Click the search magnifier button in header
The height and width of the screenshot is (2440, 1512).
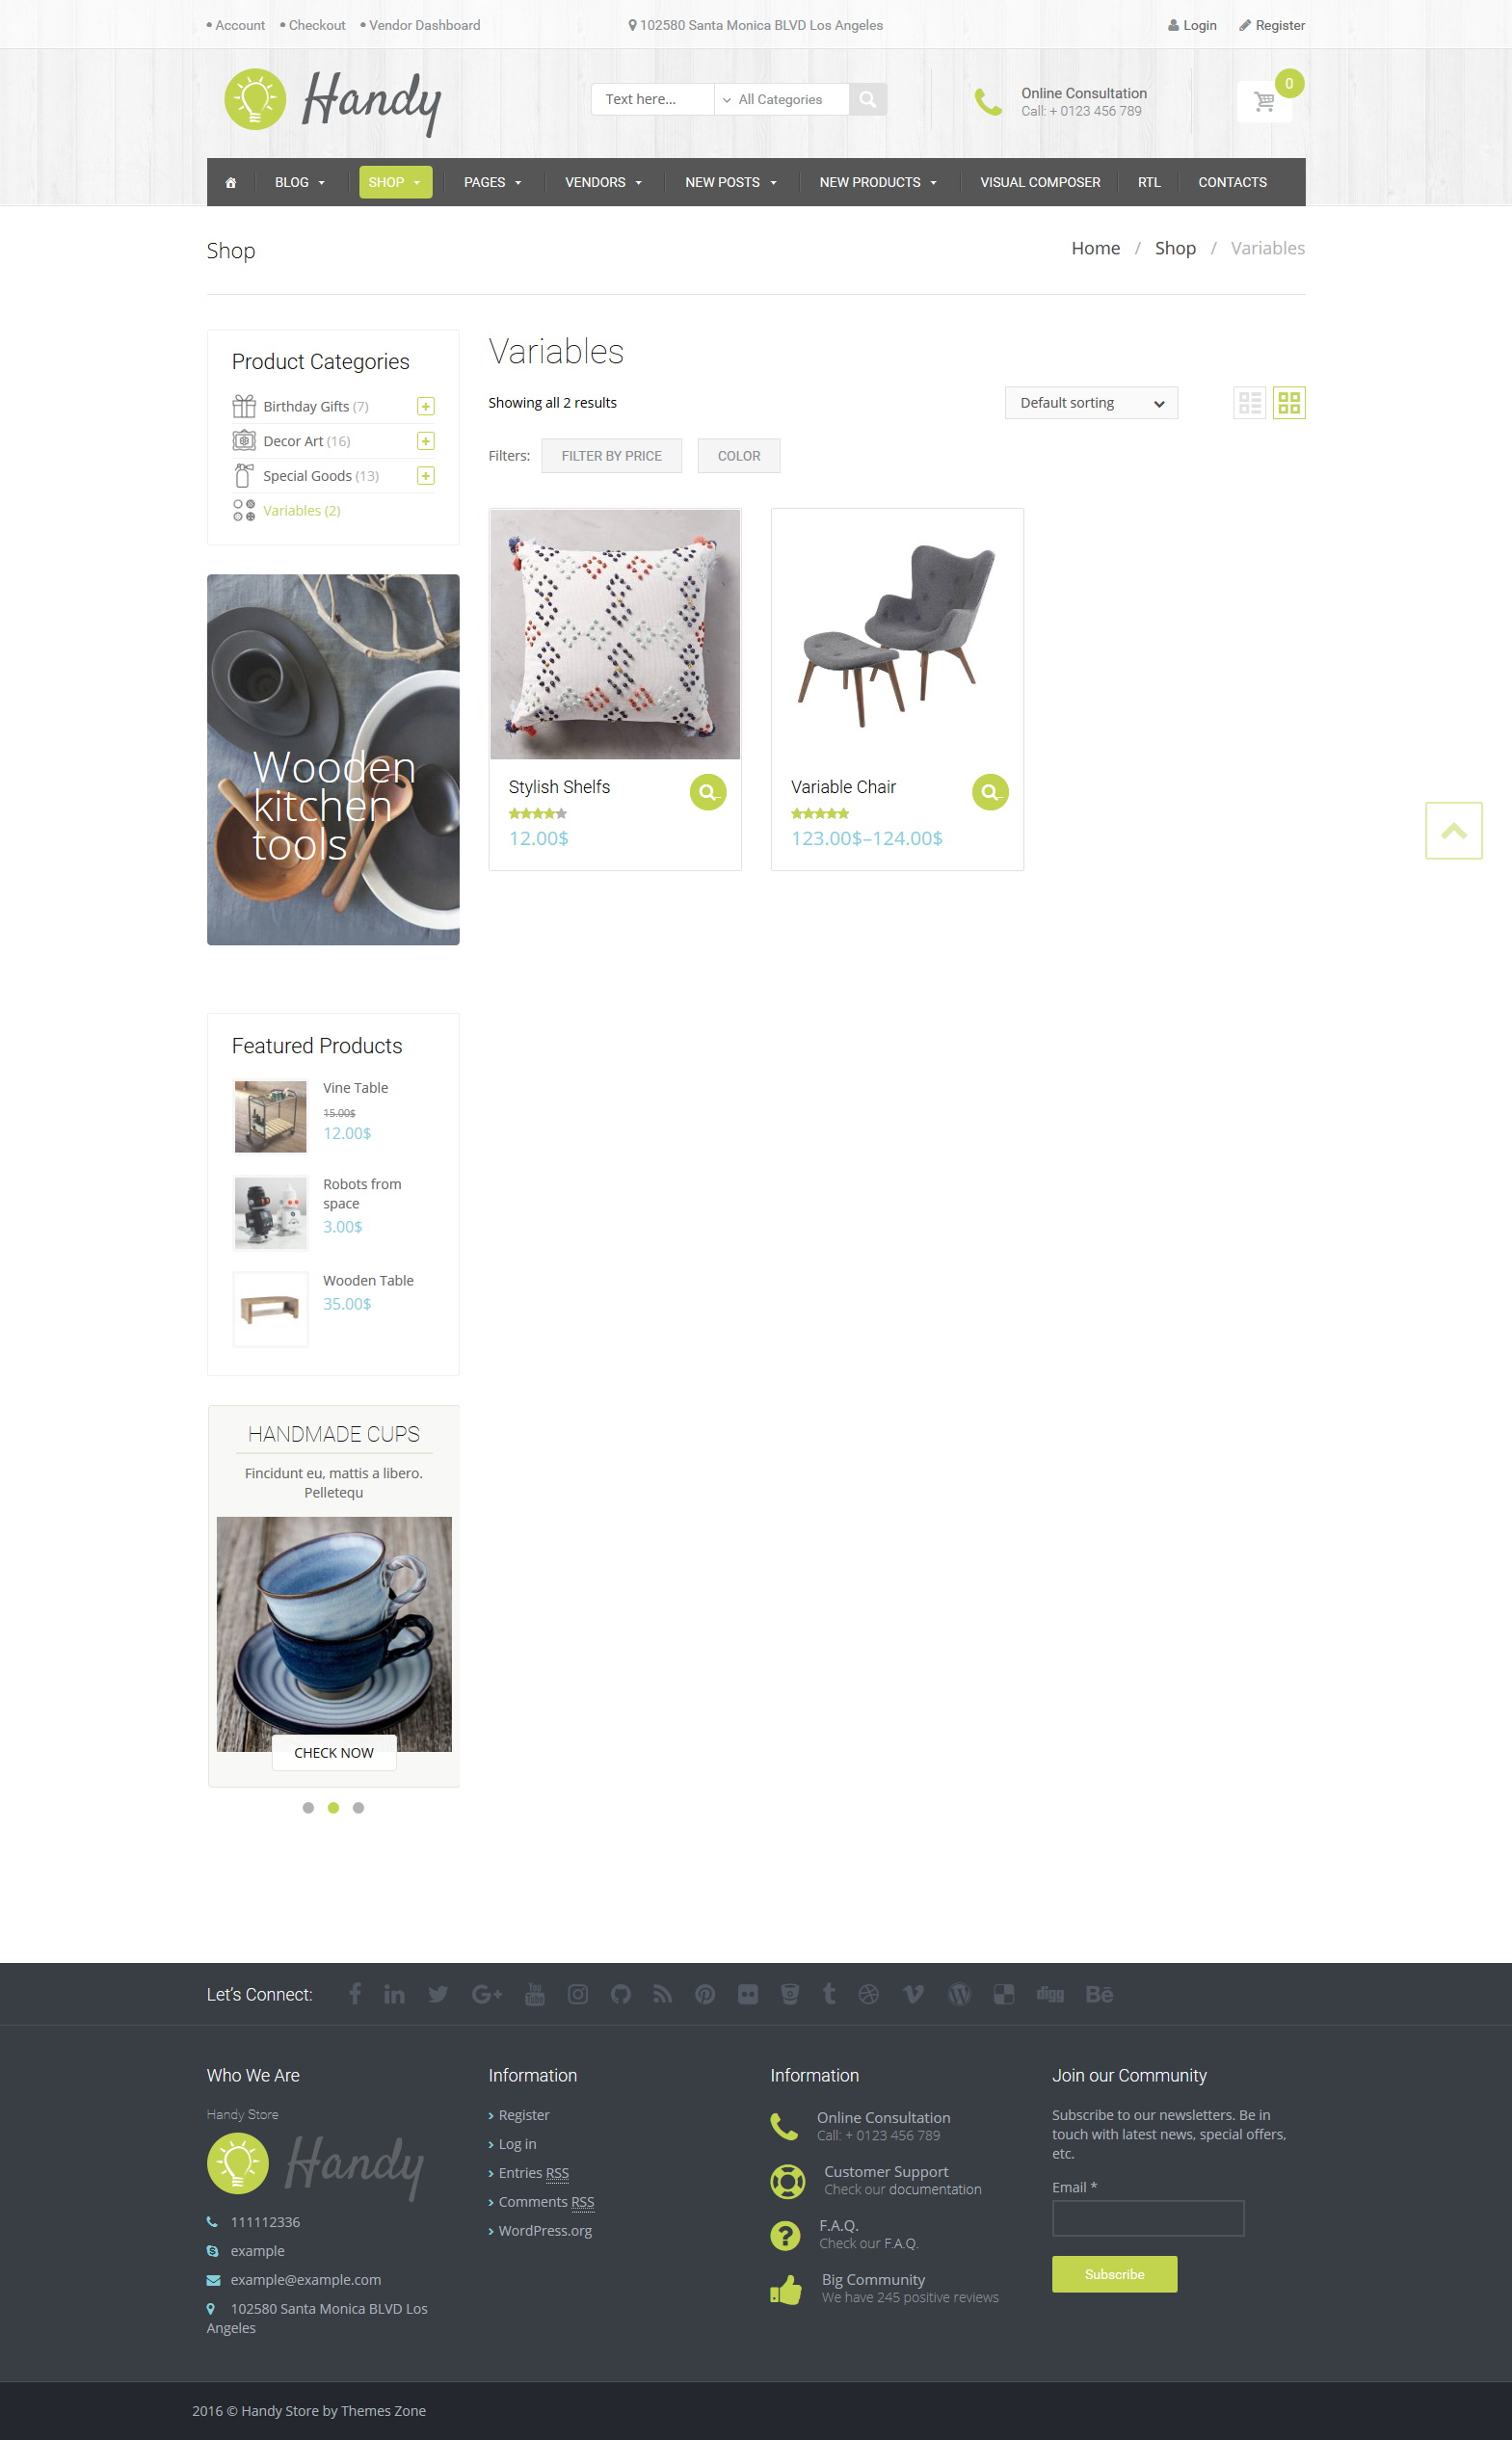tap(868, 99)
